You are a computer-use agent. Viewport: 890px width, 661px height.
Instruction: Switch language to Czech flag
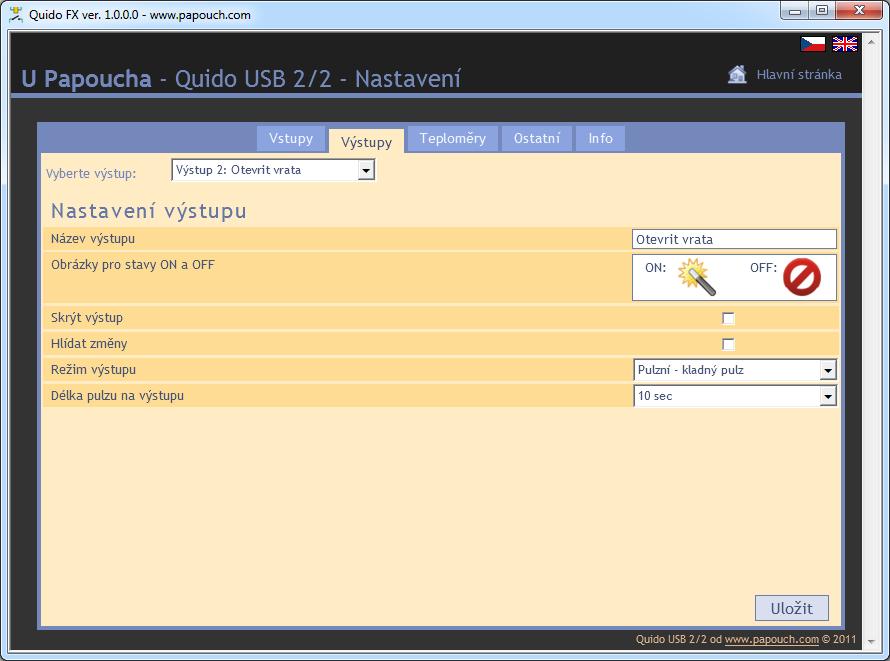[x=812, y=44]
